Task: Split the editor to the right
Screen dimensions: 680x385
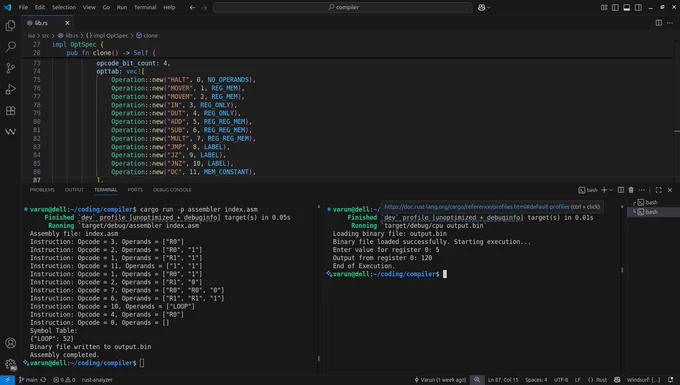Action: 658,23
